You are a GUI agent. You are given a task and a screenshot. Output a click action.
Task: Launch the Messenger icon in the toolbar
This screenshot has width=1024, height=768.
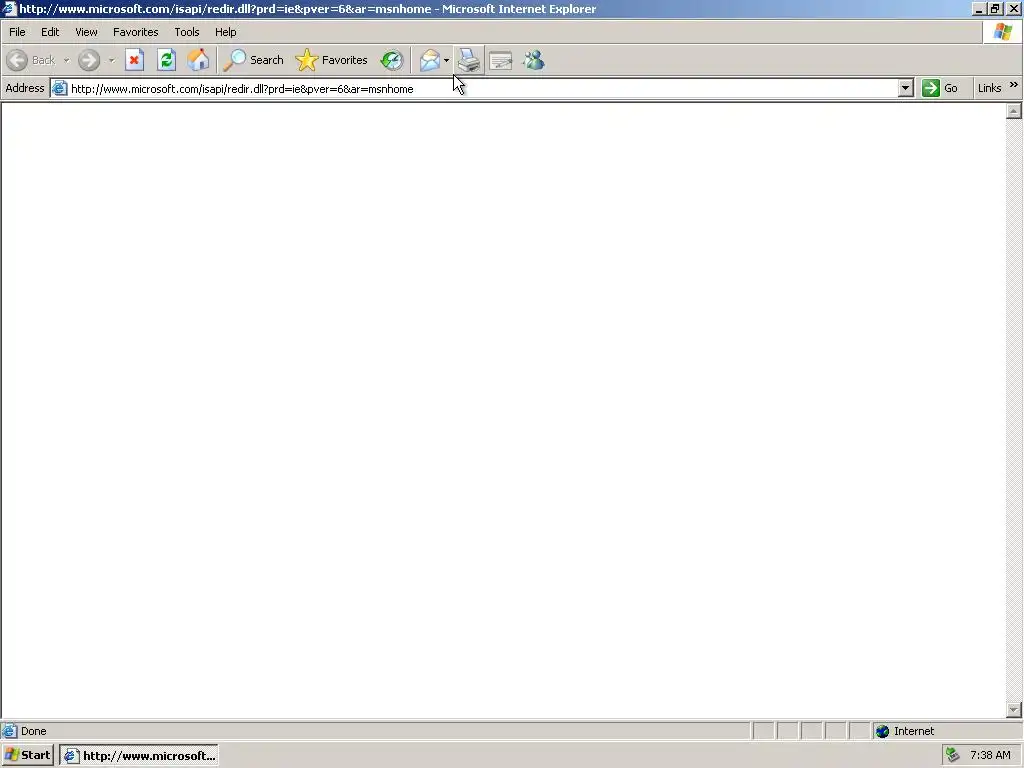[534, 60]
